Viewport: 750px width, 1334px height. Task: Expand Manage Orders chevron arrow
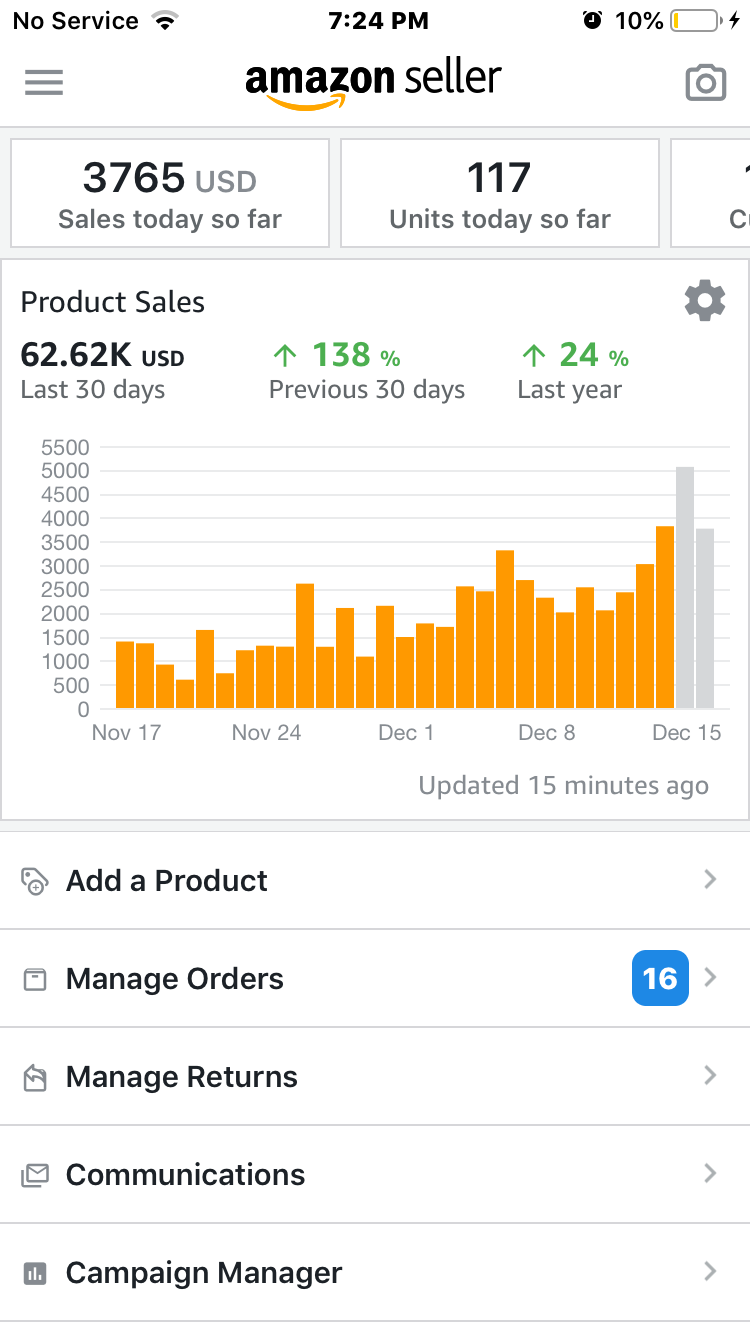(x=710, y=978)
